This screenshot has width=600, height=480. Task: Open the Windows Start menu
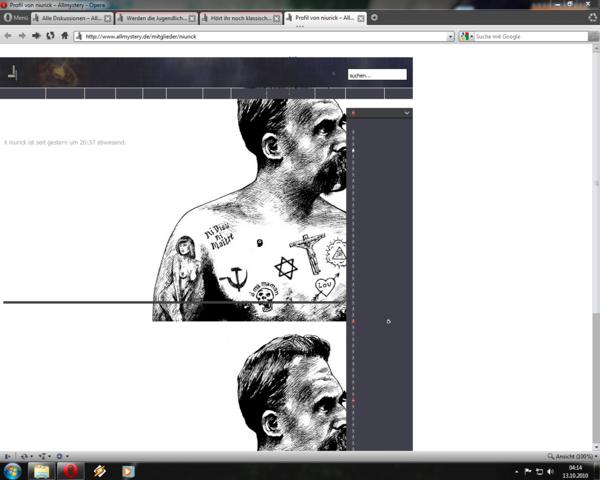click(13, 471)
